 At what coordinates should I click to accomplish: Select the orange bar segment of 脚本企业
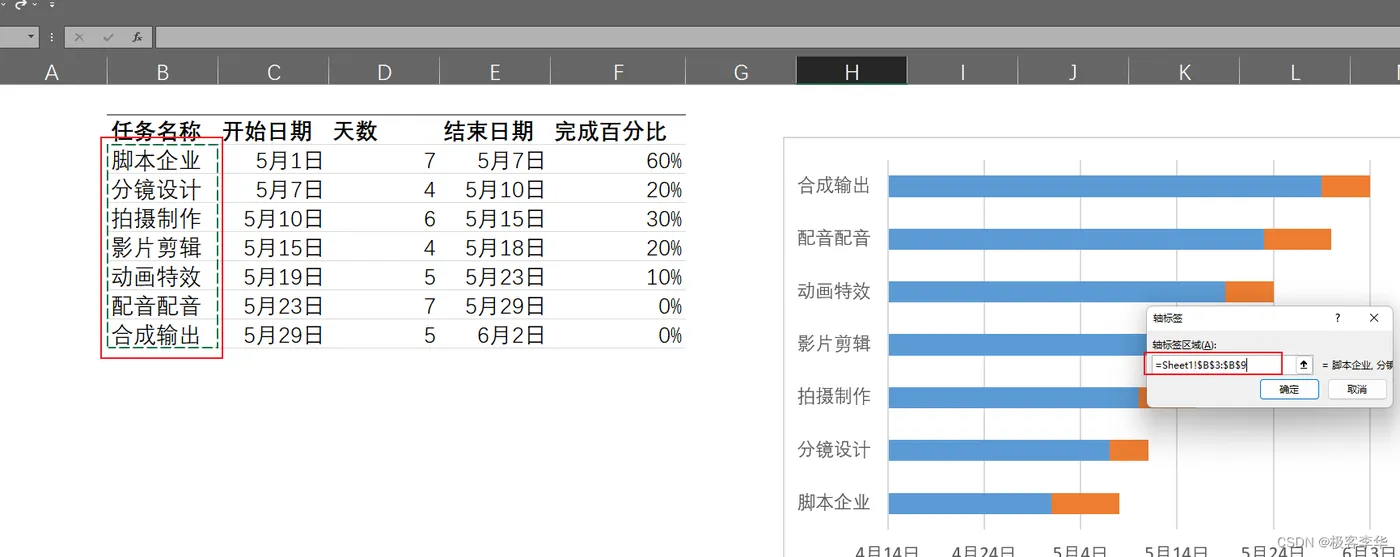click(1085, 503)
